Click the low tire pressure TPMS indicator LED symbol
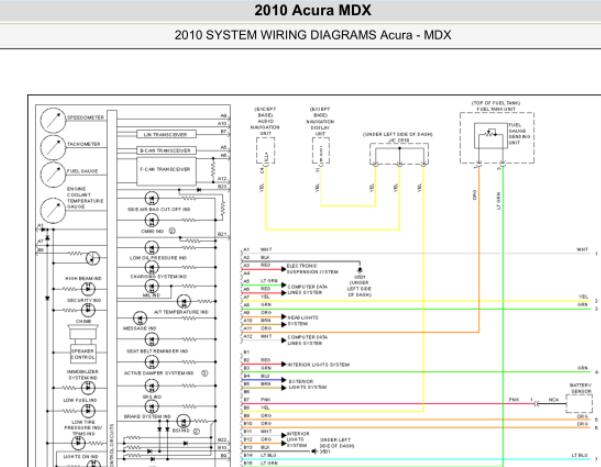 (79, 443)
